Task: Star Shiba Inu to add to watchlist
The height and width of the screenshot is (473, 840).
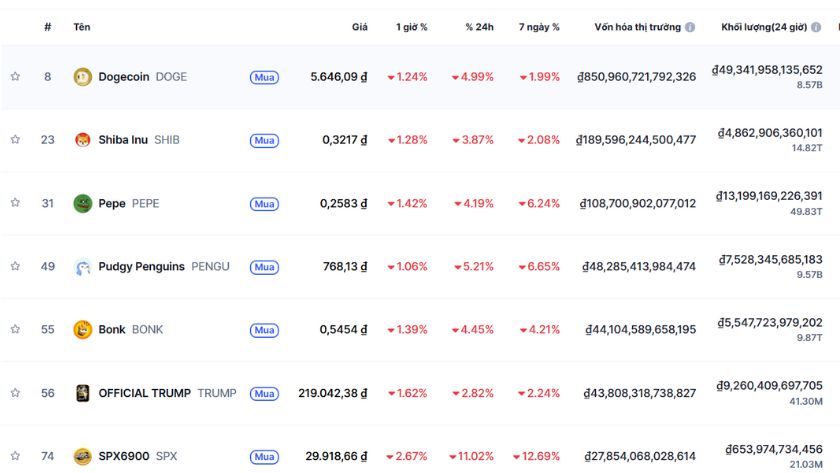Action: click(16, 139)
